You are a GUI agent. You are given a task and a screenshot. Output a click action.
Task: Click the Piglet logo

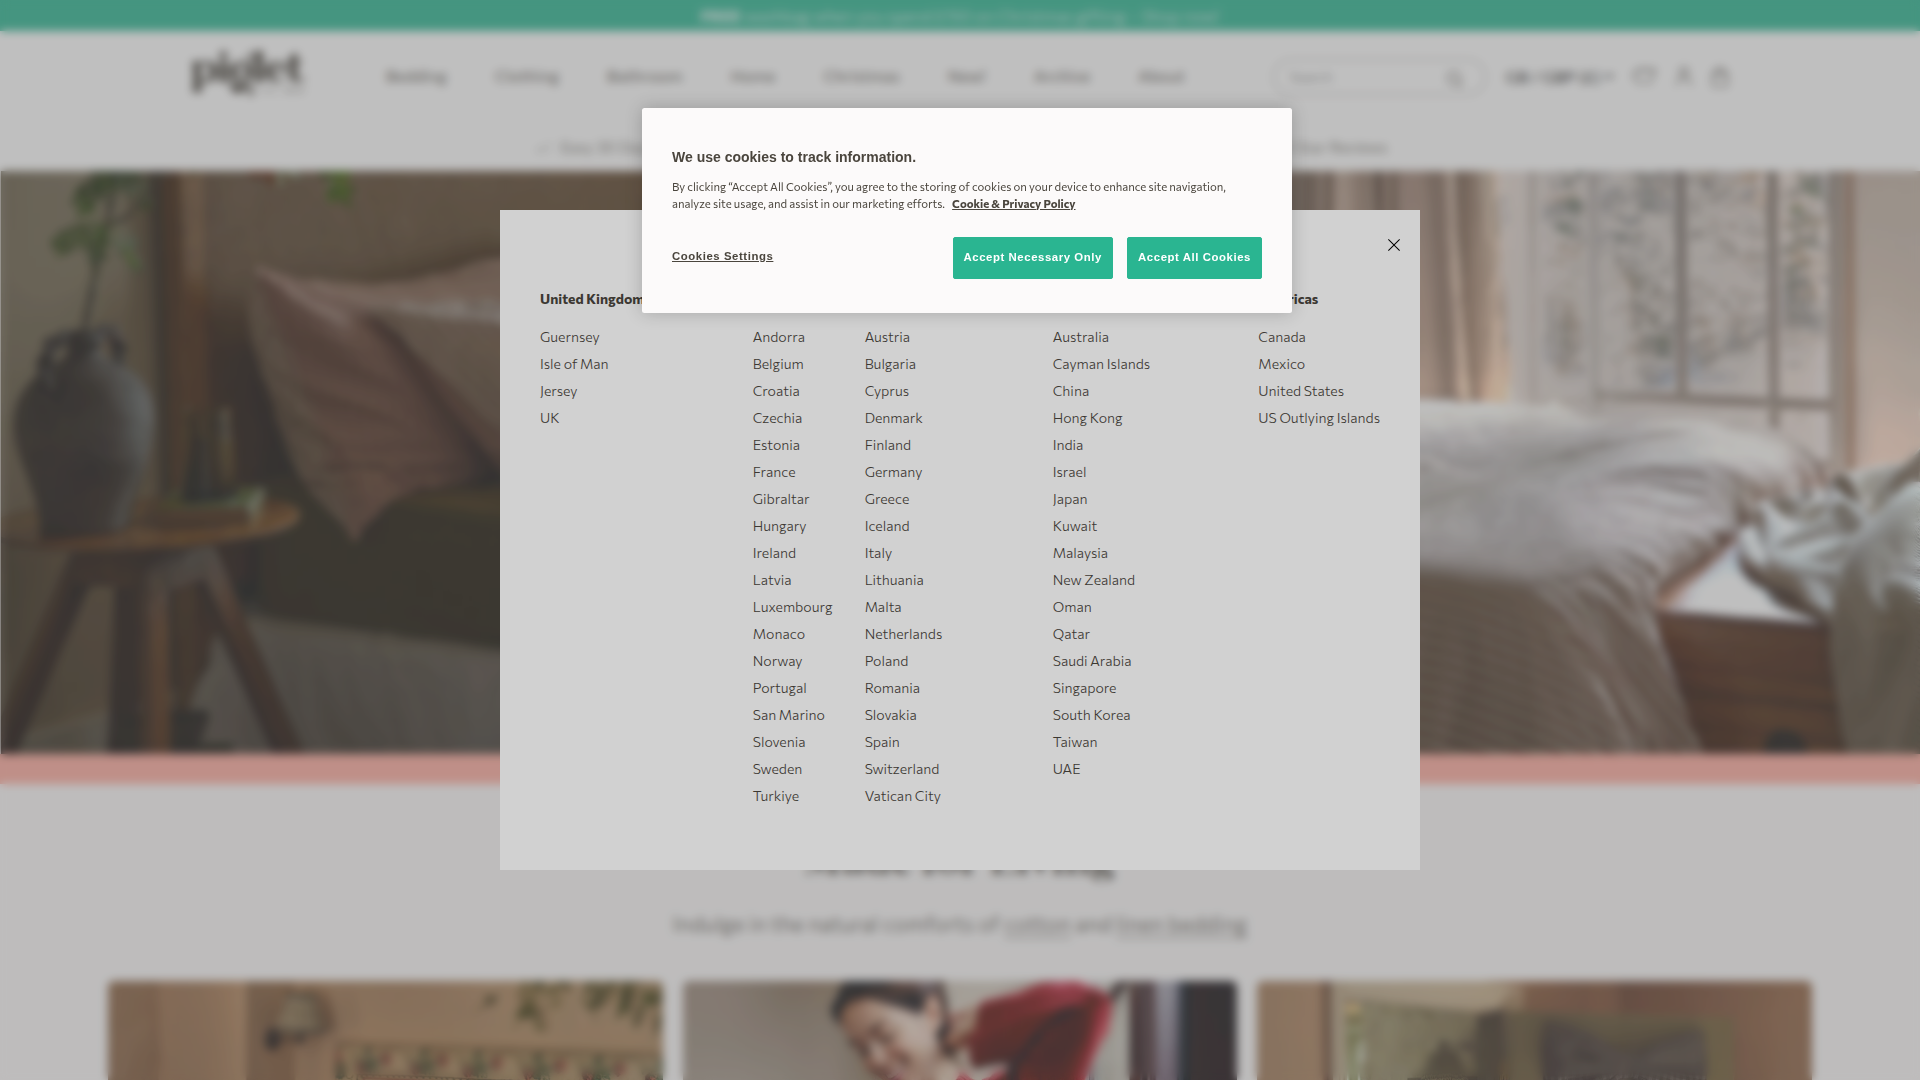coord(246,73)
